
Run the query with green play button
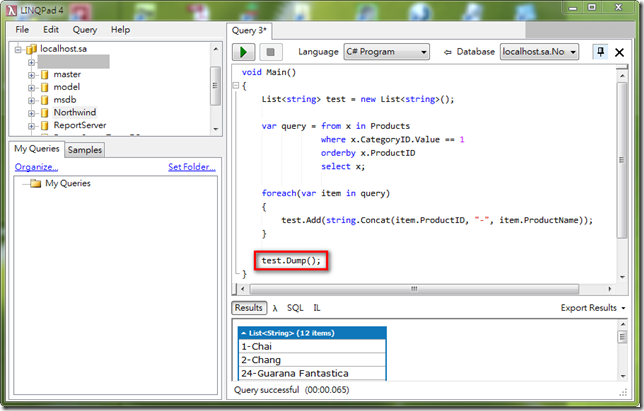pyautogui.click(x=244, y=52)
